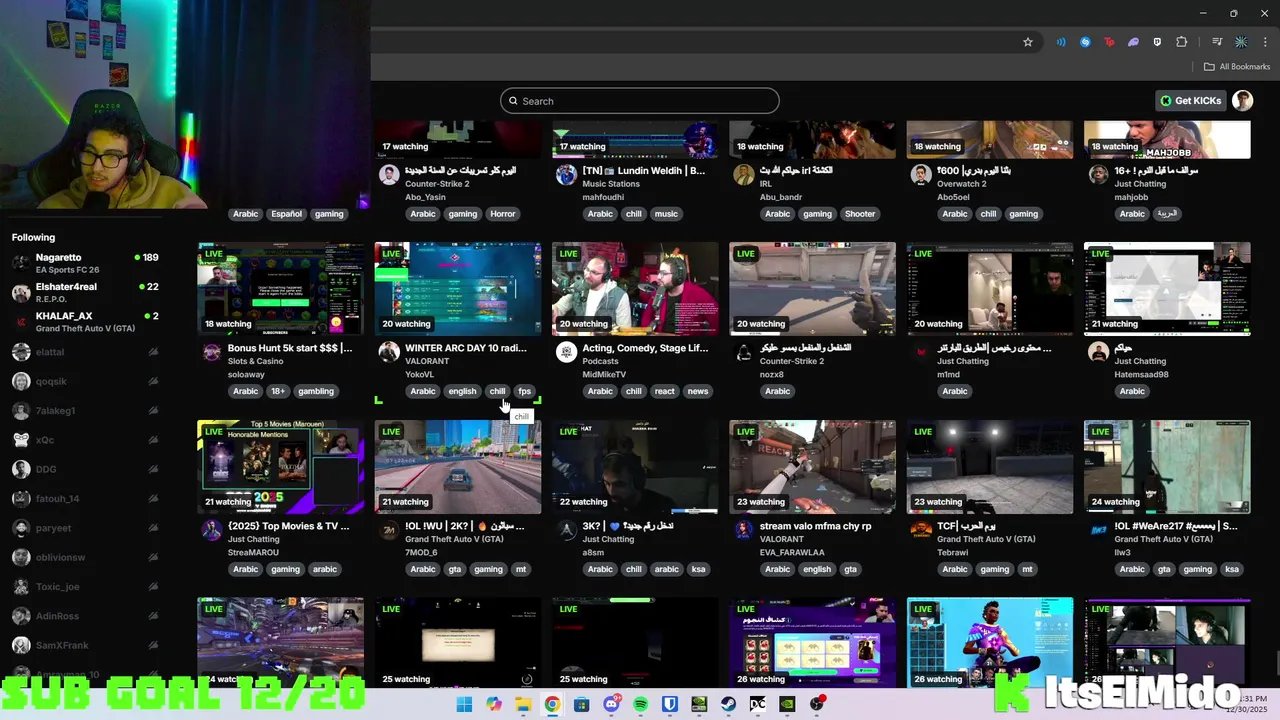The width and height of the screenshot is (1280, 720).
Task: Open KHALAF_AX channel in Following list
Action: (x=85, y=321)
